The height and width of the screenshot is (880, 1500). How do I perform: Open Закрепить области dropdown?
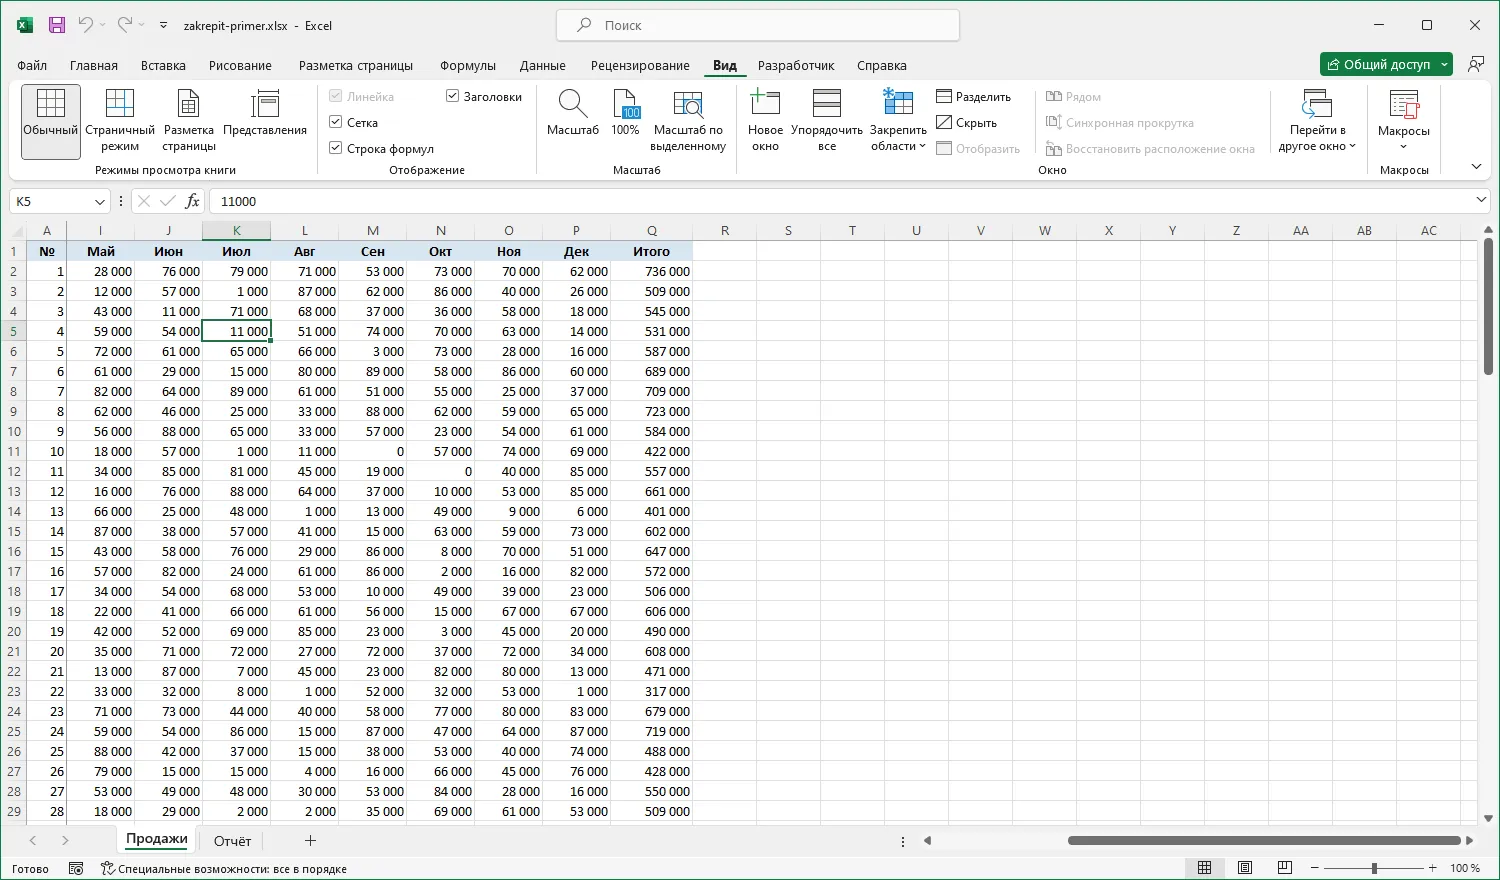898,121
